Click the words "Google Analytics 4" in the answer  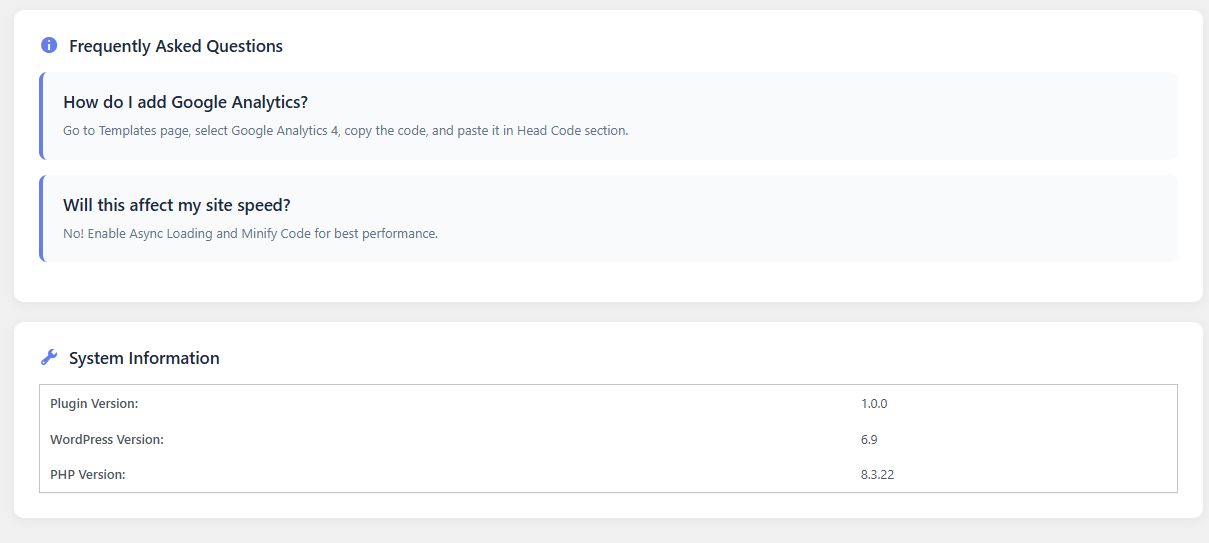(x=285, y=131)
